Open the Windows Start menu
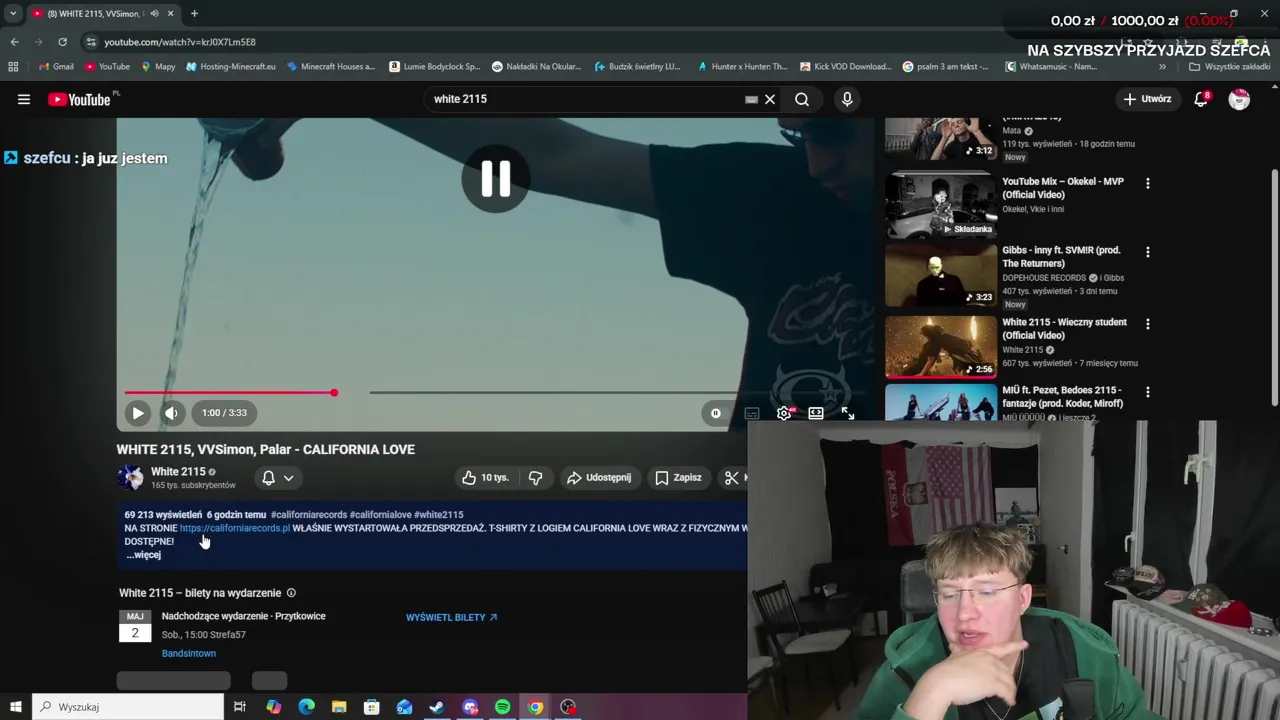This screenshot has height=720, width=1280. [15, 707]
